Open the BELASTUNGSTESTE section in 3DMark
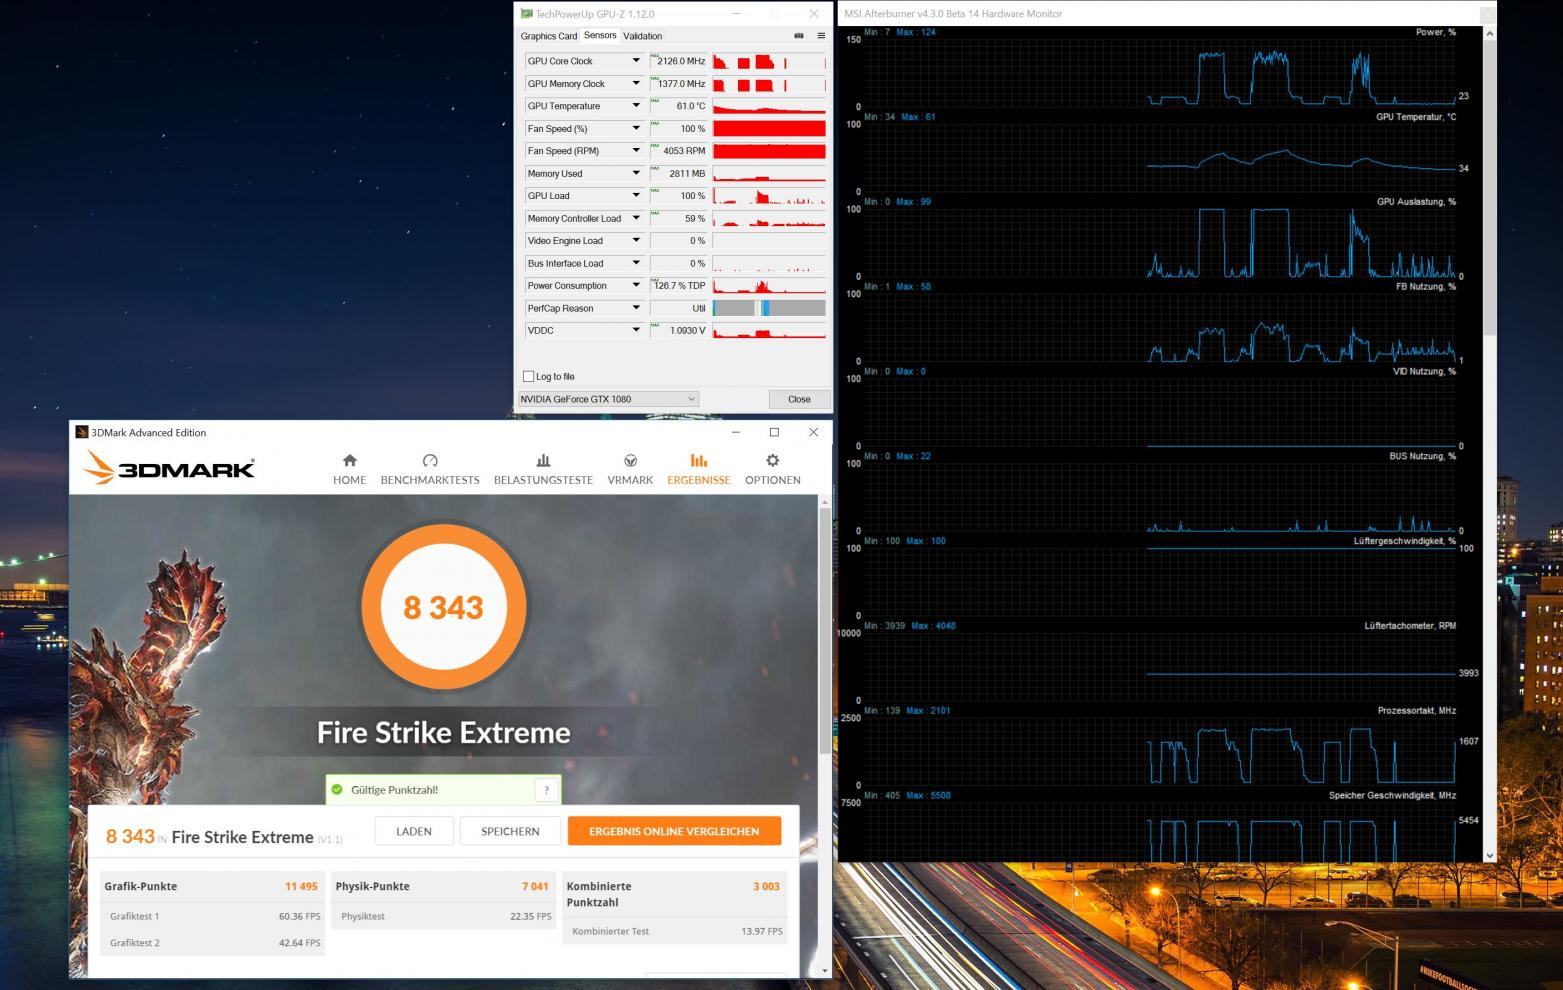The height and width of the screenshot is (990, 1563). point(543,469)
